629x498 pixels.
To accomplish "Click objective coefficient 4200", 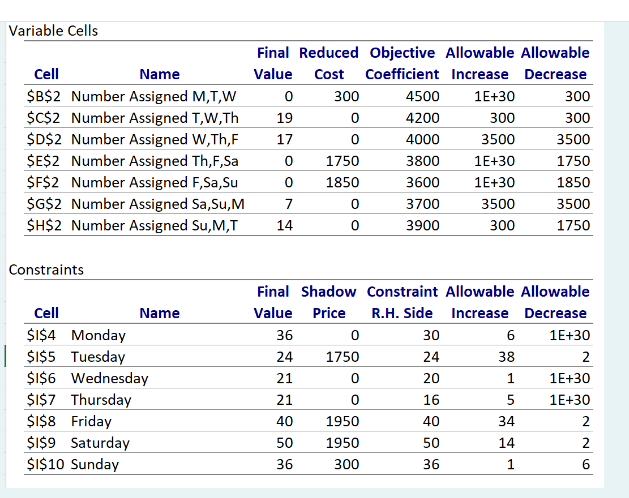I will 422,118.
